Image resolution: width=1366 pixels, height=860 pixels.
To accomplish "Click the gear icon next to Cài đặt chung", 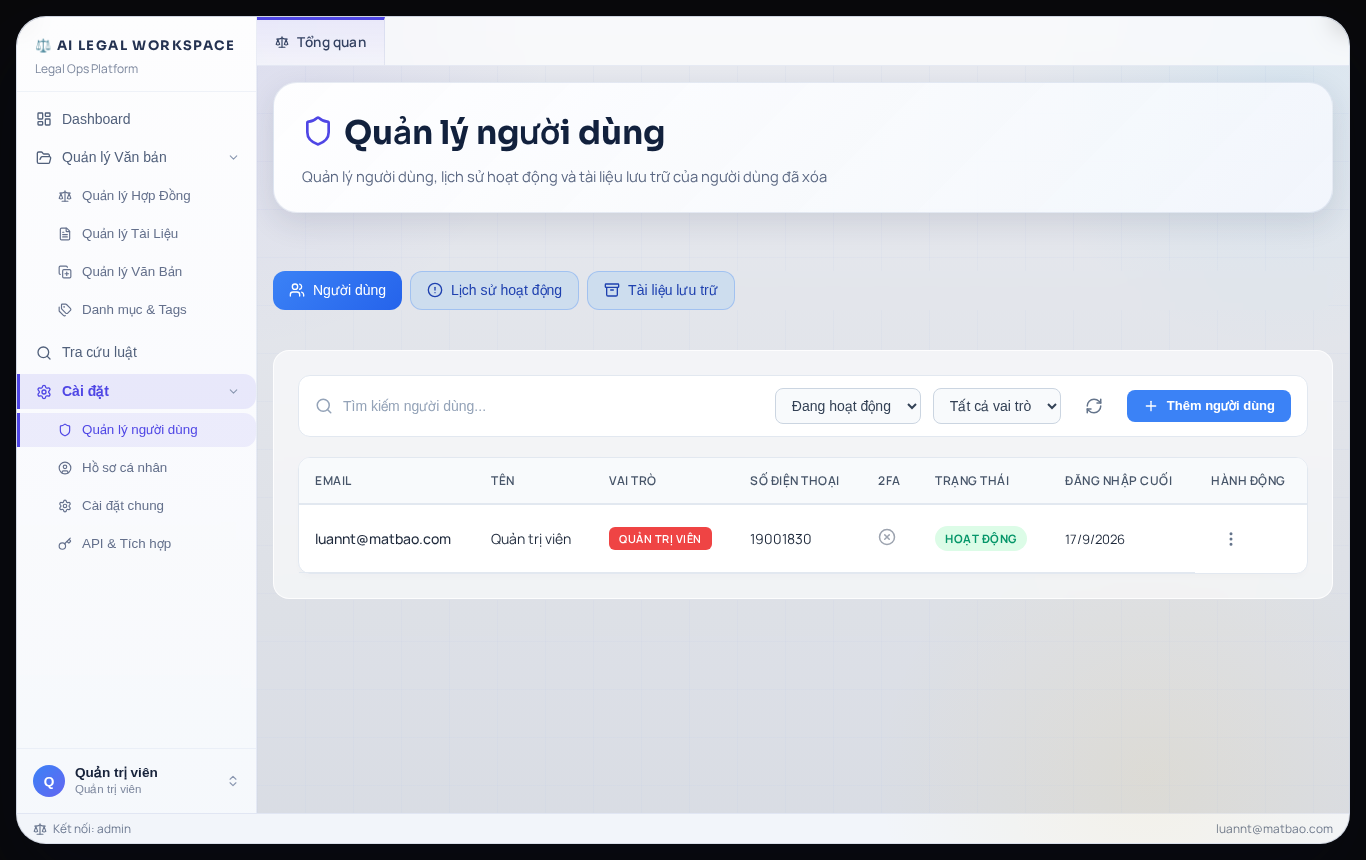I will [65, 506].
